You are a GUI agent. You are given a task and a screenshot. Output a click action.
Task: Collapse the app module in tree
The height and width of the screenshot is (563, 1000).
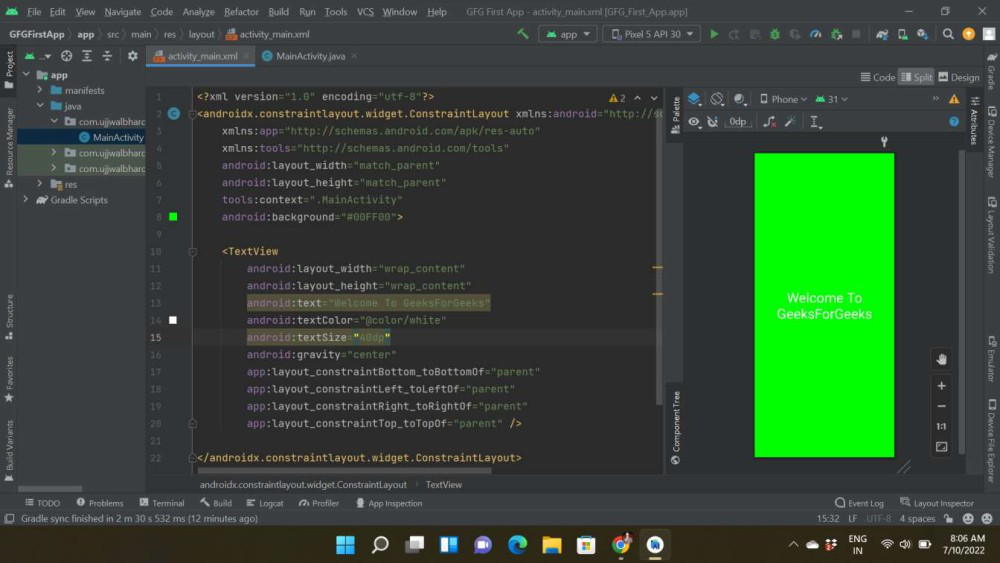point(26,75)
